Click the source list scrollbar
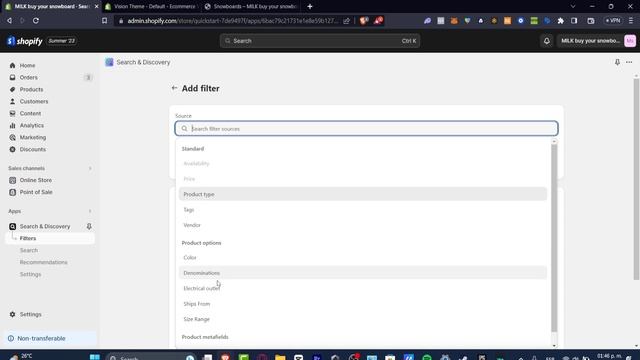640x360 pixels. [x=554, y=238]
